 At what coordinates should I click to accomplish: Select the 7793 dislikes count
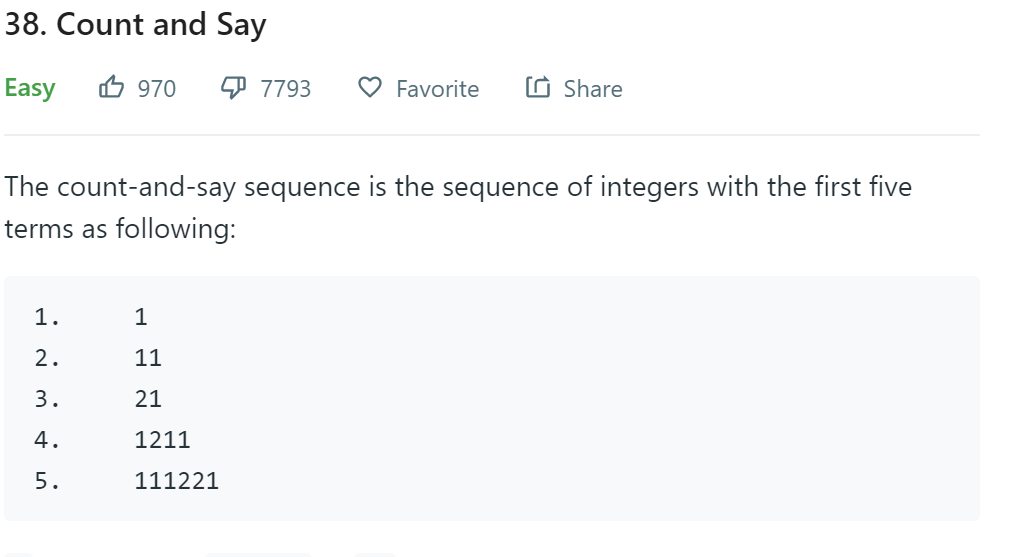click(x=286, y=89)
